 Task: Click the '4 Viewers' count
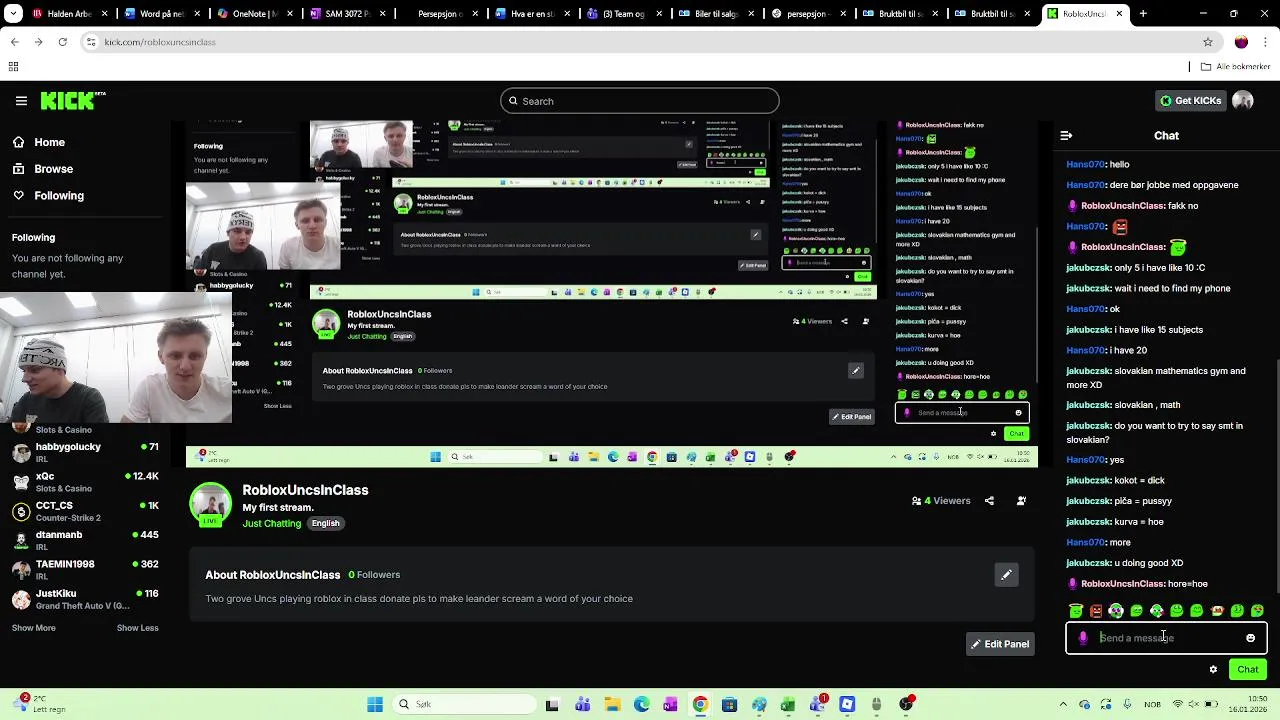(941, 501)
